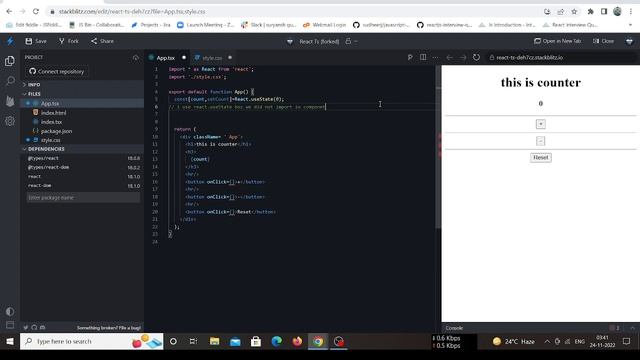
Task: Click the Reset button in preview
Action: [x=541, y=158]
